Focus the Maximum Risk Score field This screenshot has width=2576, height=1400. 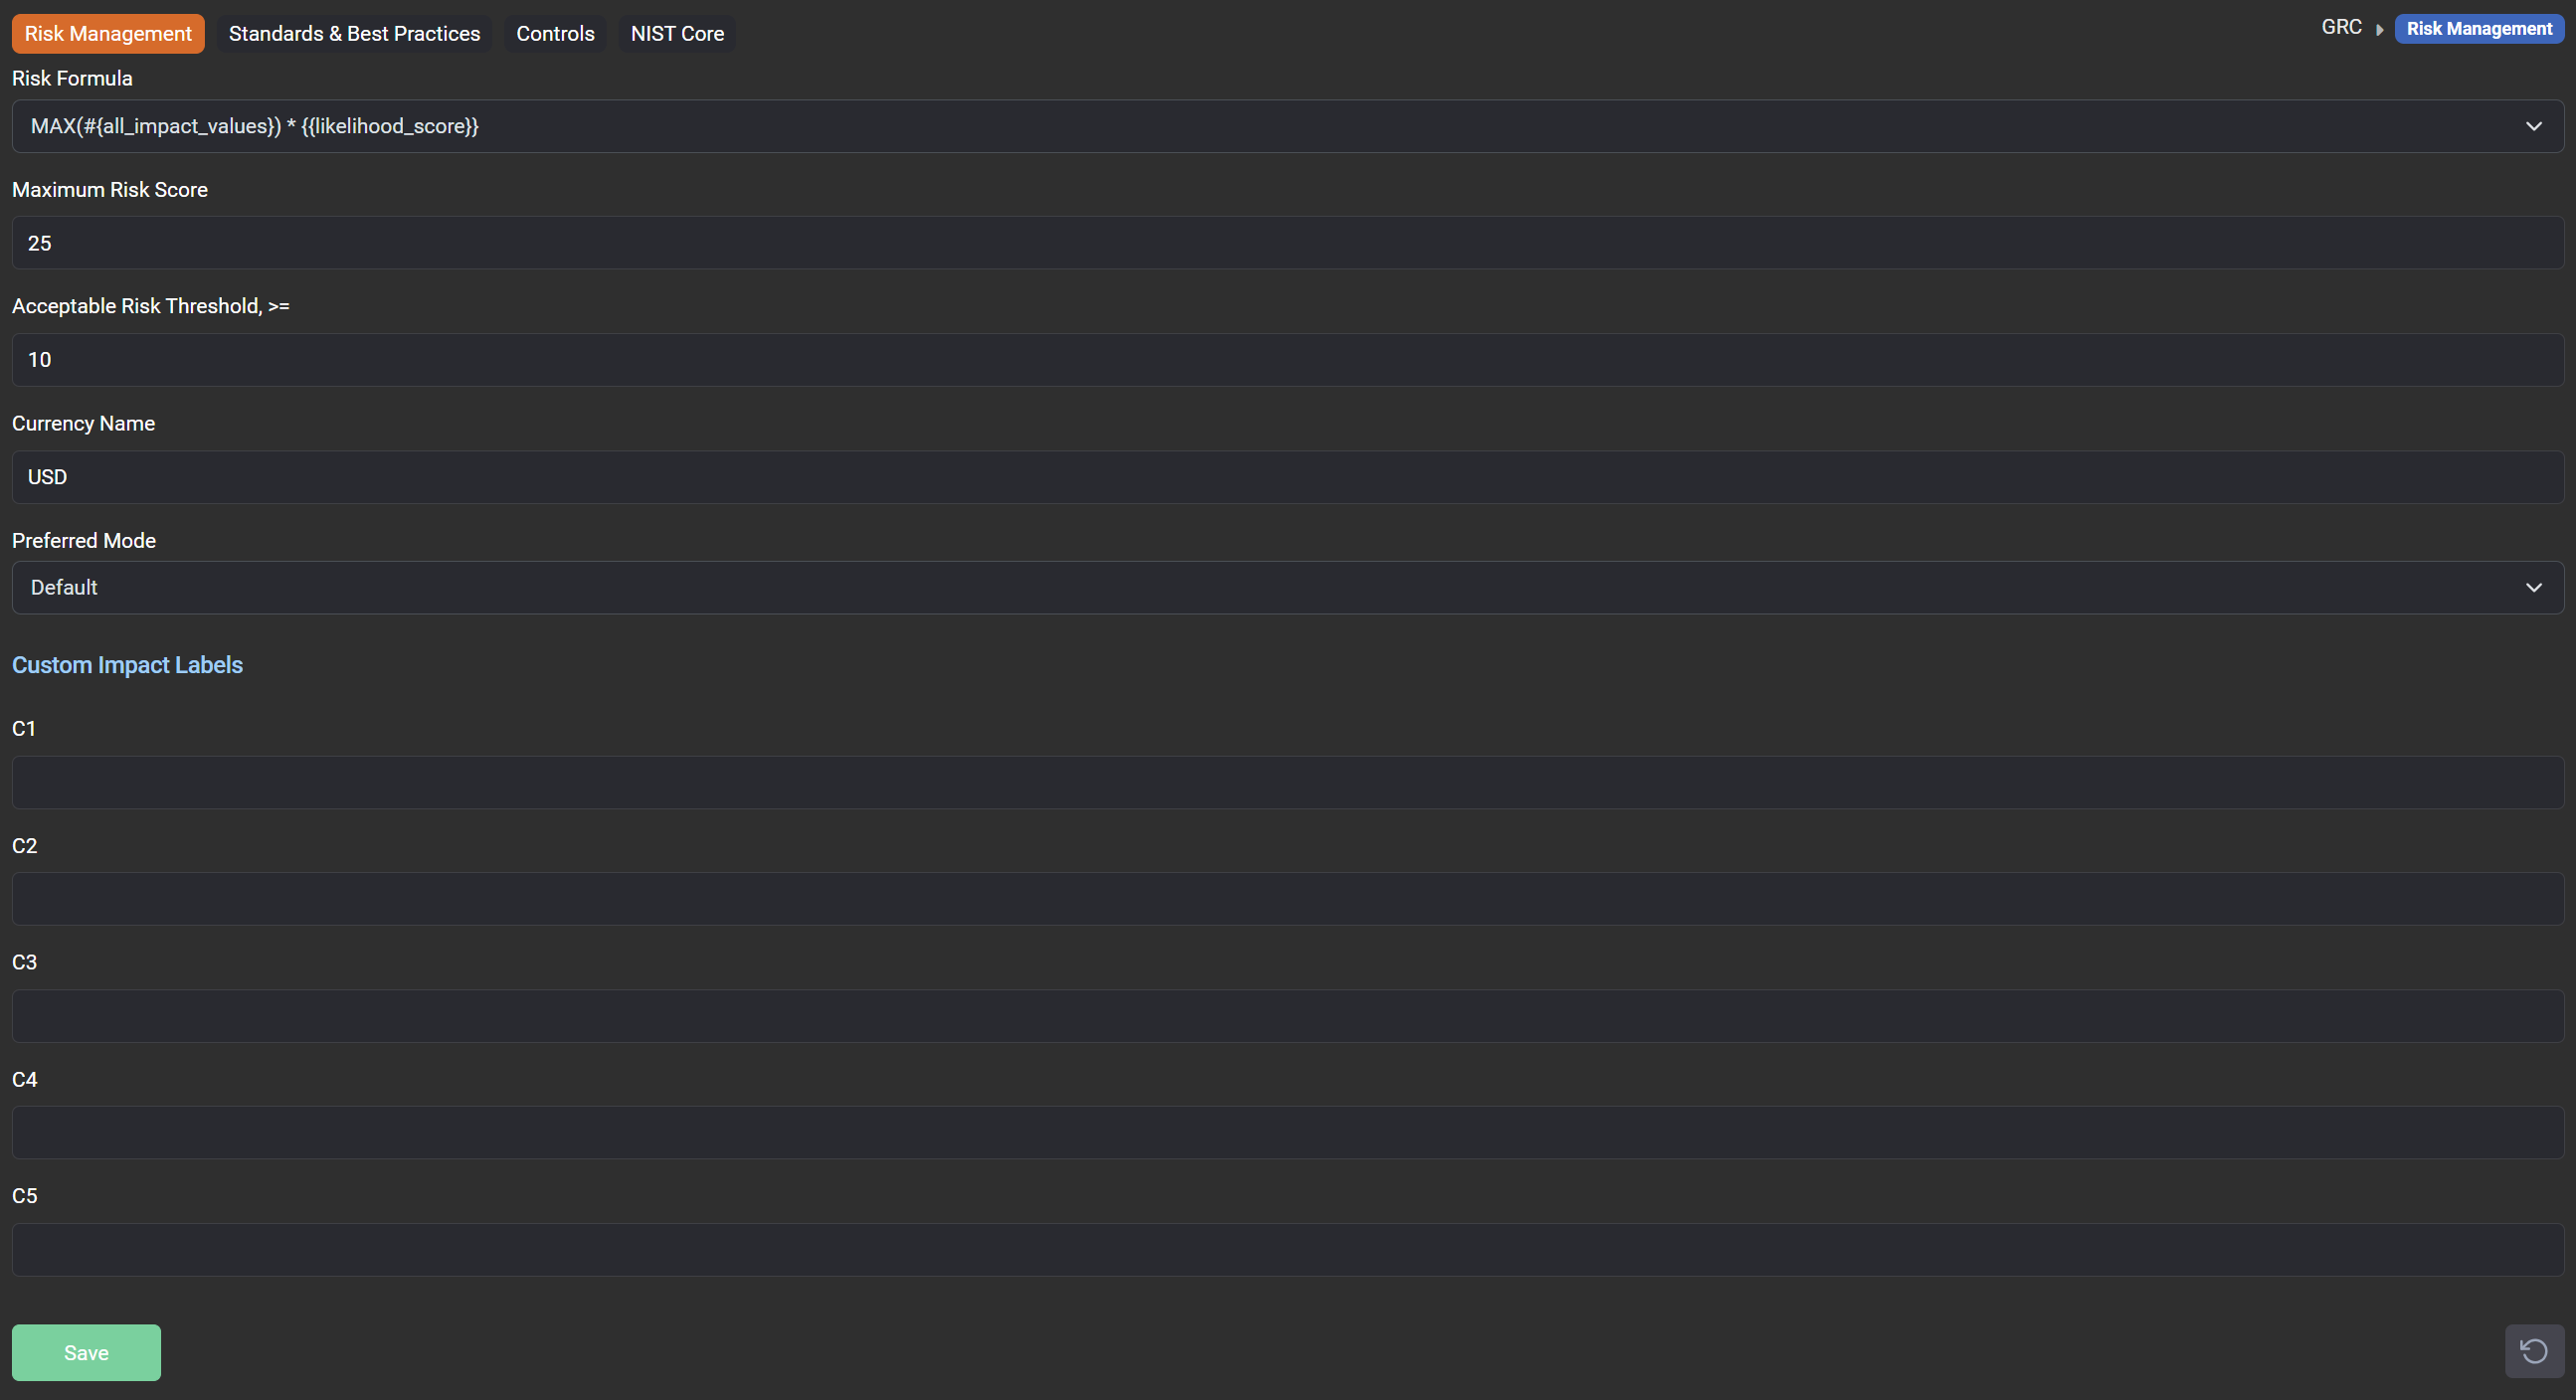point(1287,243)
